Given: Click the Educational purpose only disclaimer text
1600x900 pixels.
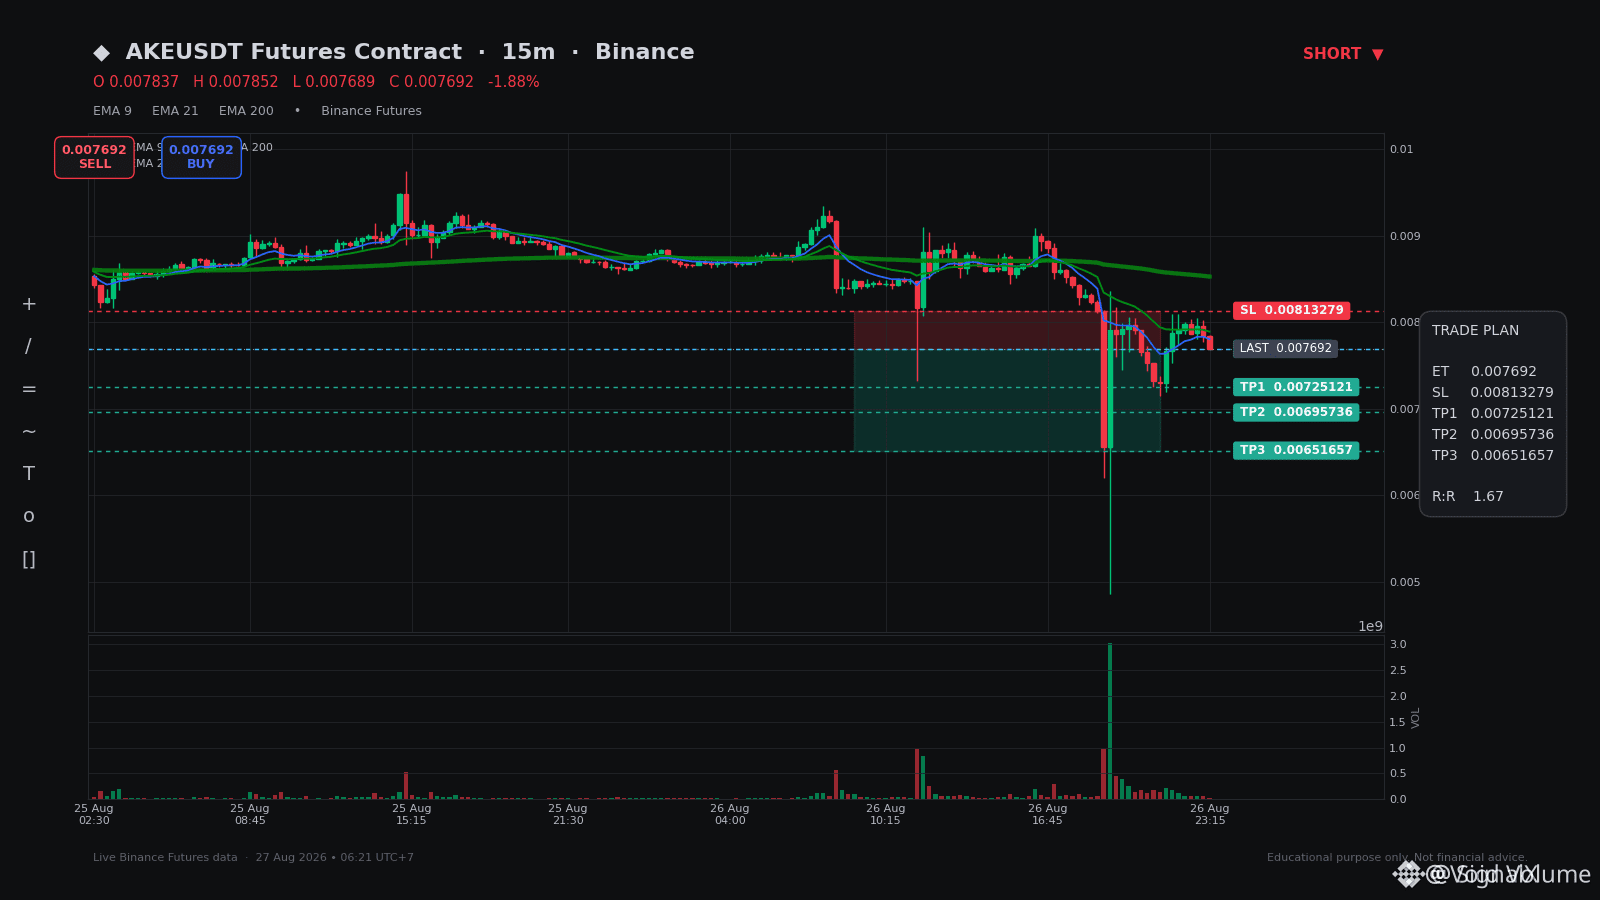Looking at the screenshot, I should pos(1397,858).
